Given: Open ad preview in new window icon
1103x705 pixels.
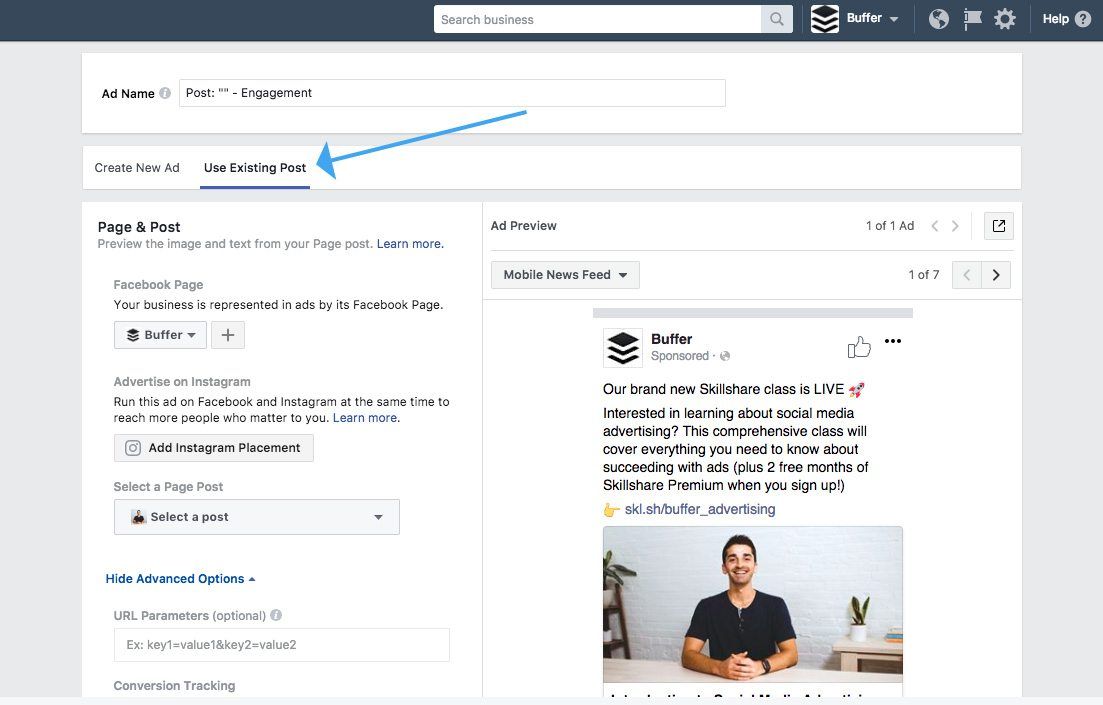Looking at the screenshot, I should [998, 226].
